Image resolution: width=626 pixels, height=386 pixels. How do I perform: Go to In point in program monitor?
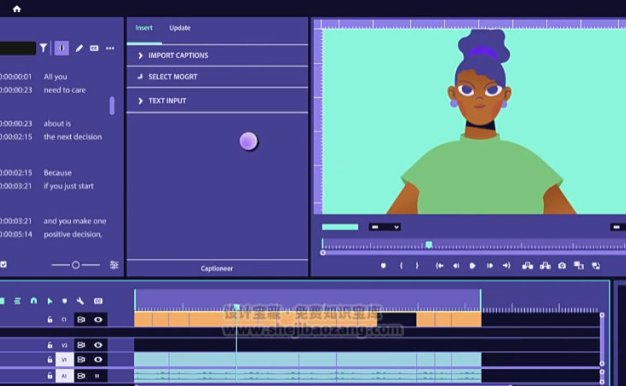point(440,265)
